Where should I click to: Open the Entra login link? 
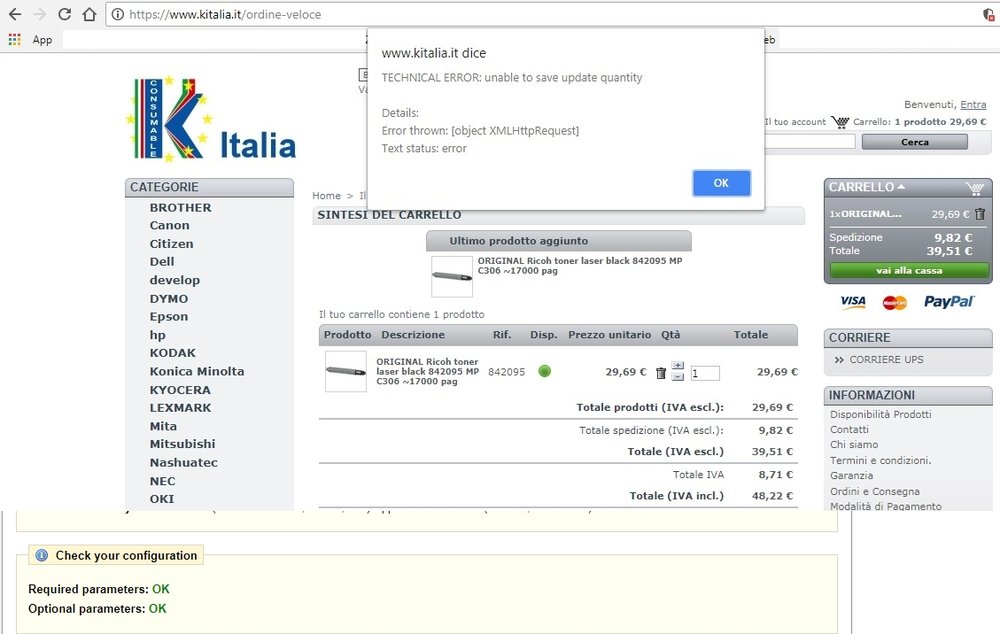(x=972, y=104)
